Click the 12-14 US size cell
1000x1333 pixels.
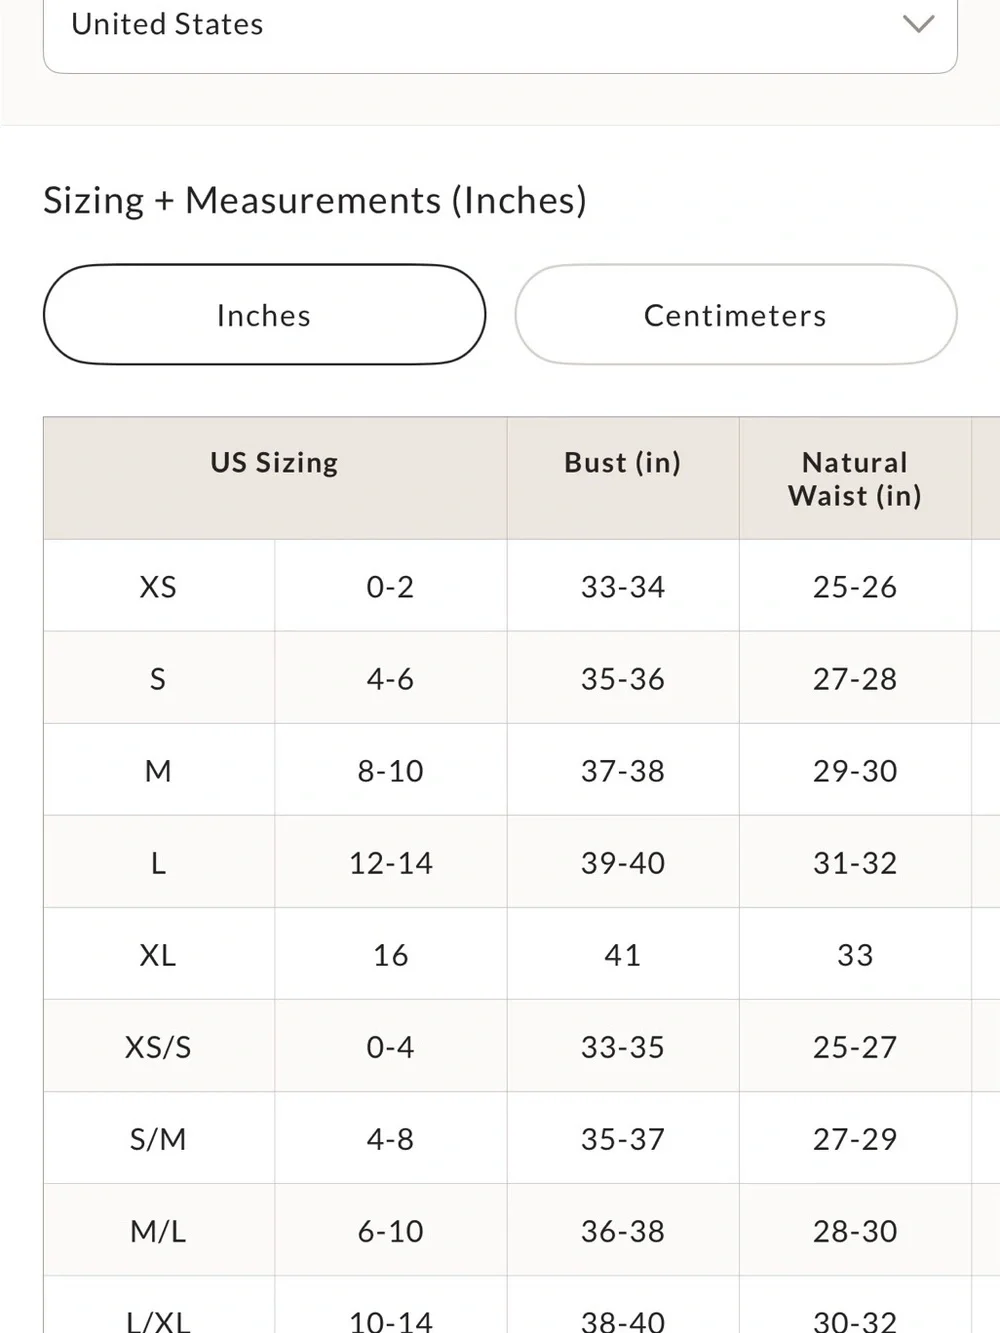pos(391,862)
